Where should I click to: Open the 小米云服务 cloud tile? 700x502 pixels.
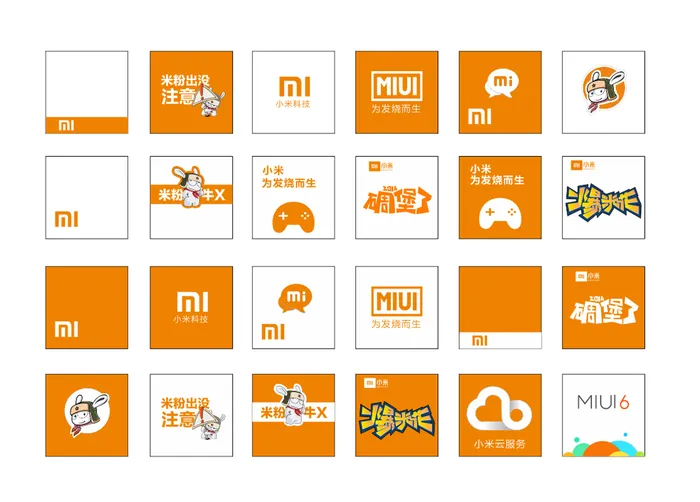(500, 415)
